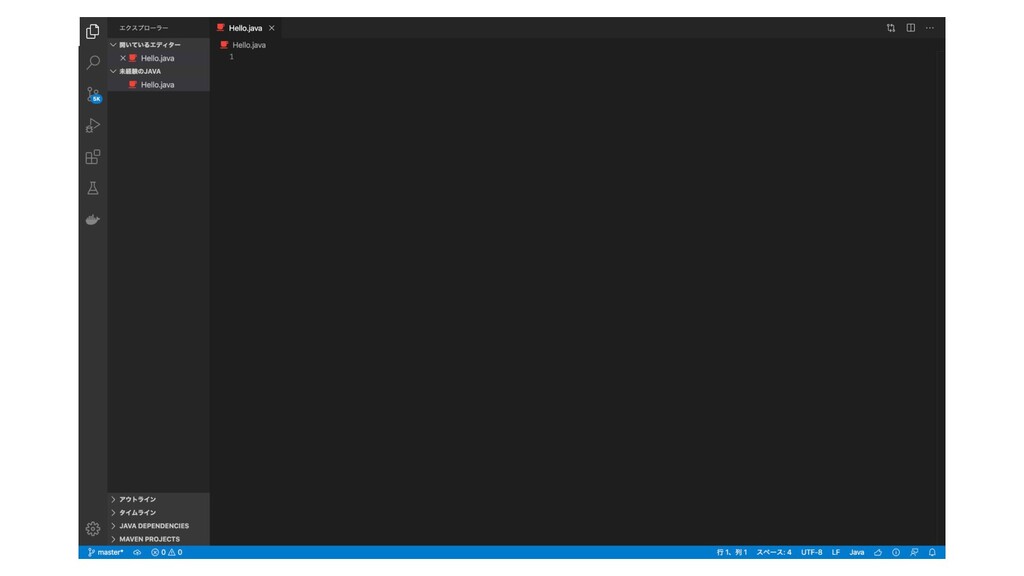Click Hello.java in the breadcrumb bar
Viewport: 1024px width, 576px height.
tap(249, 45)
